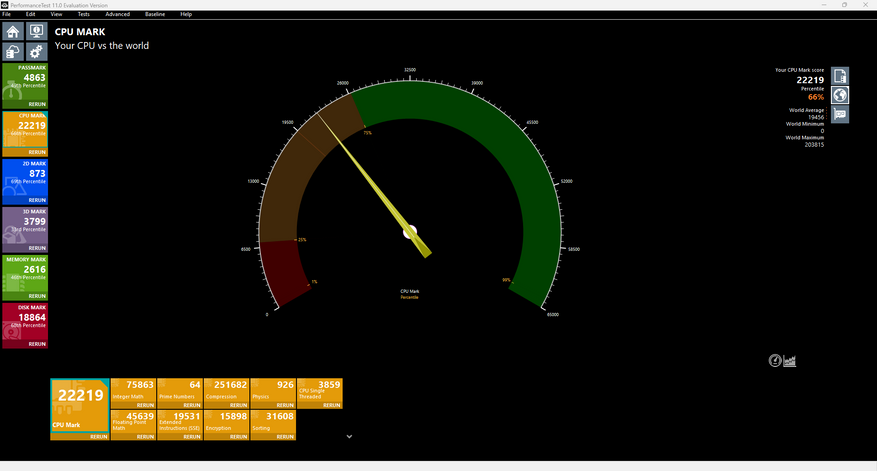This screenshot has height=471, width=877.
Task: Open the Advanced menu
Action: click(x=117, y=15)
